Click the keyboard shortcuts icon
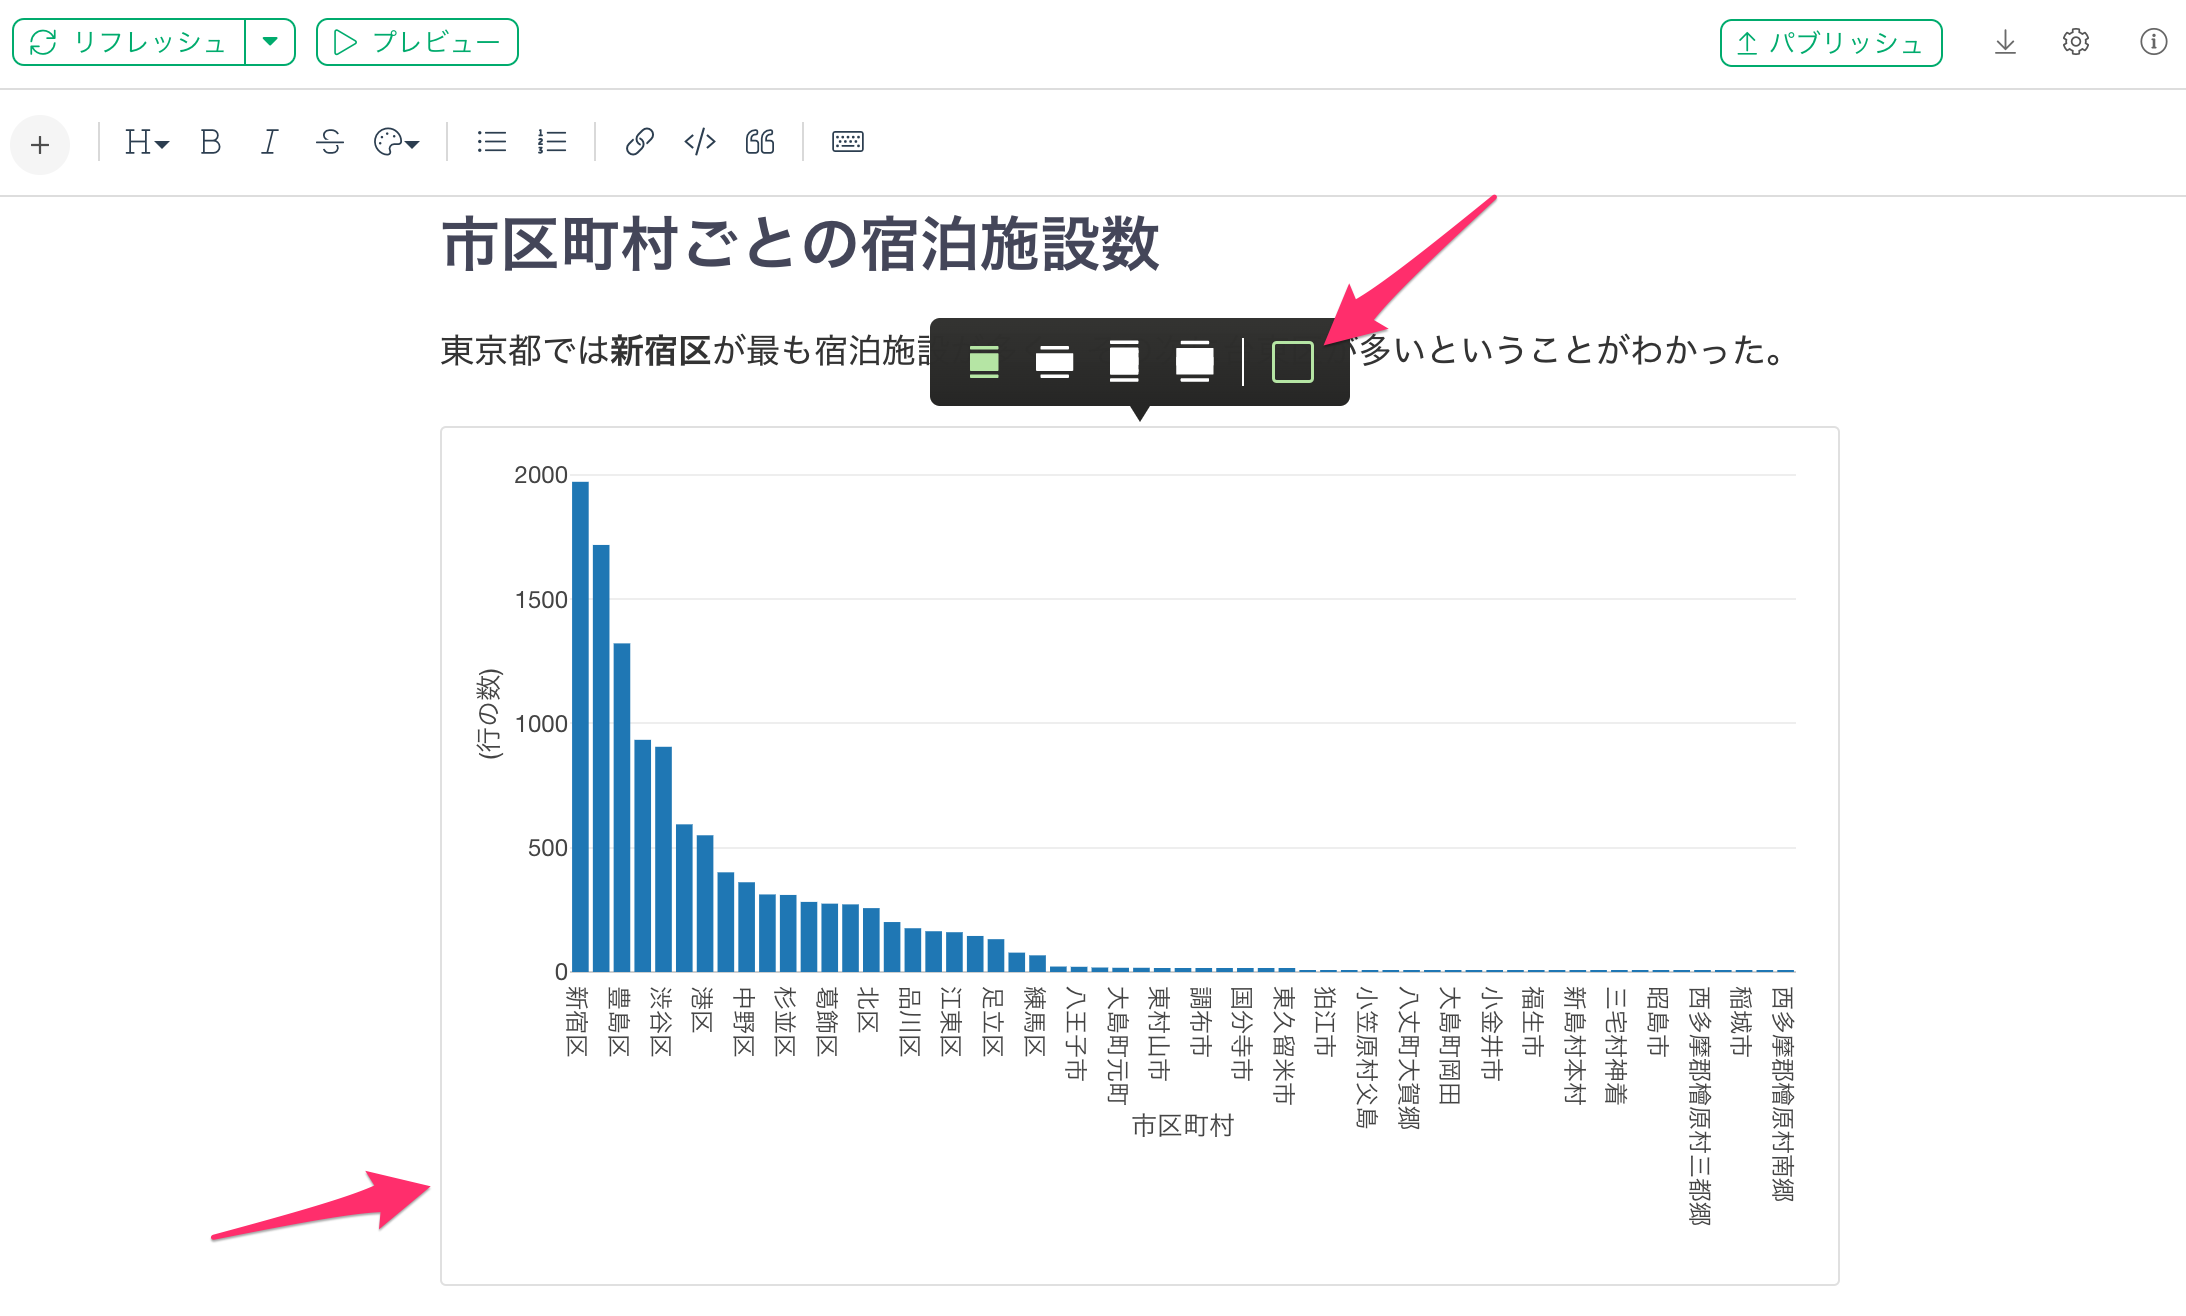This screenshot has height=1316, width=2186. coord(848,142)
